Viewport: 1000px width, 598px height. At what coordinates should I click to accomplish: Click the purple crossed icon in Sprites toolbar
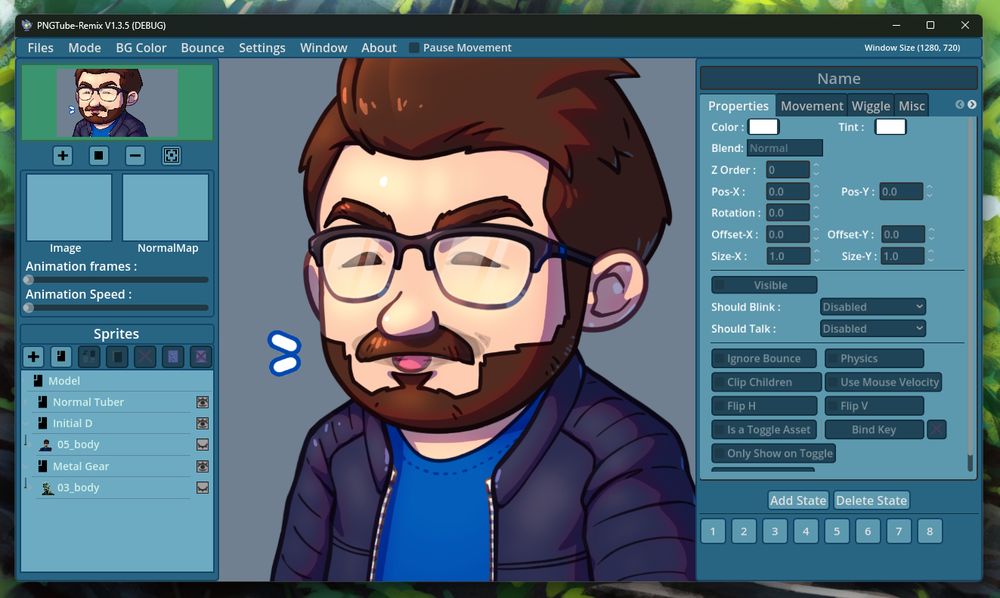click(x=201, y=357)
